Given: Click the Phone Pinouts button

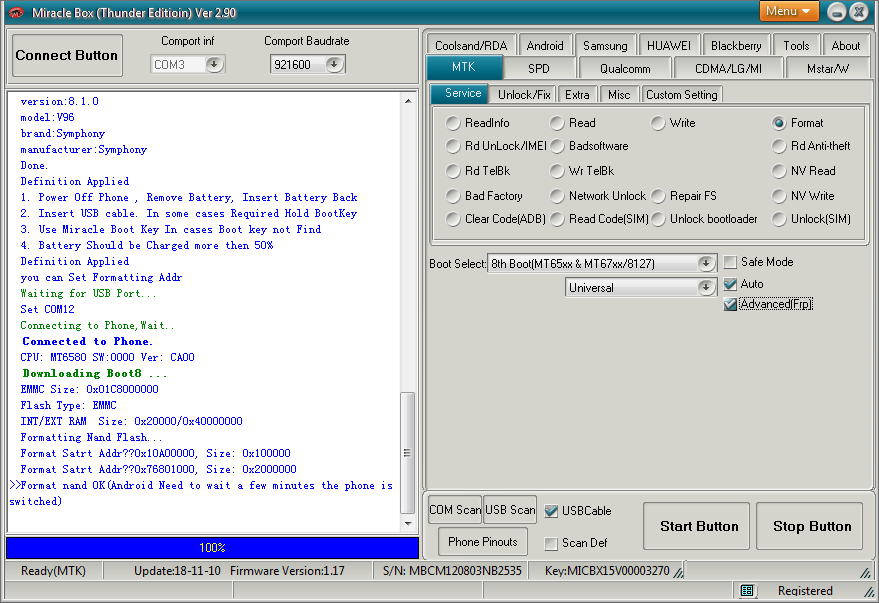Looking at the screenshot, I should coord(483,542).
